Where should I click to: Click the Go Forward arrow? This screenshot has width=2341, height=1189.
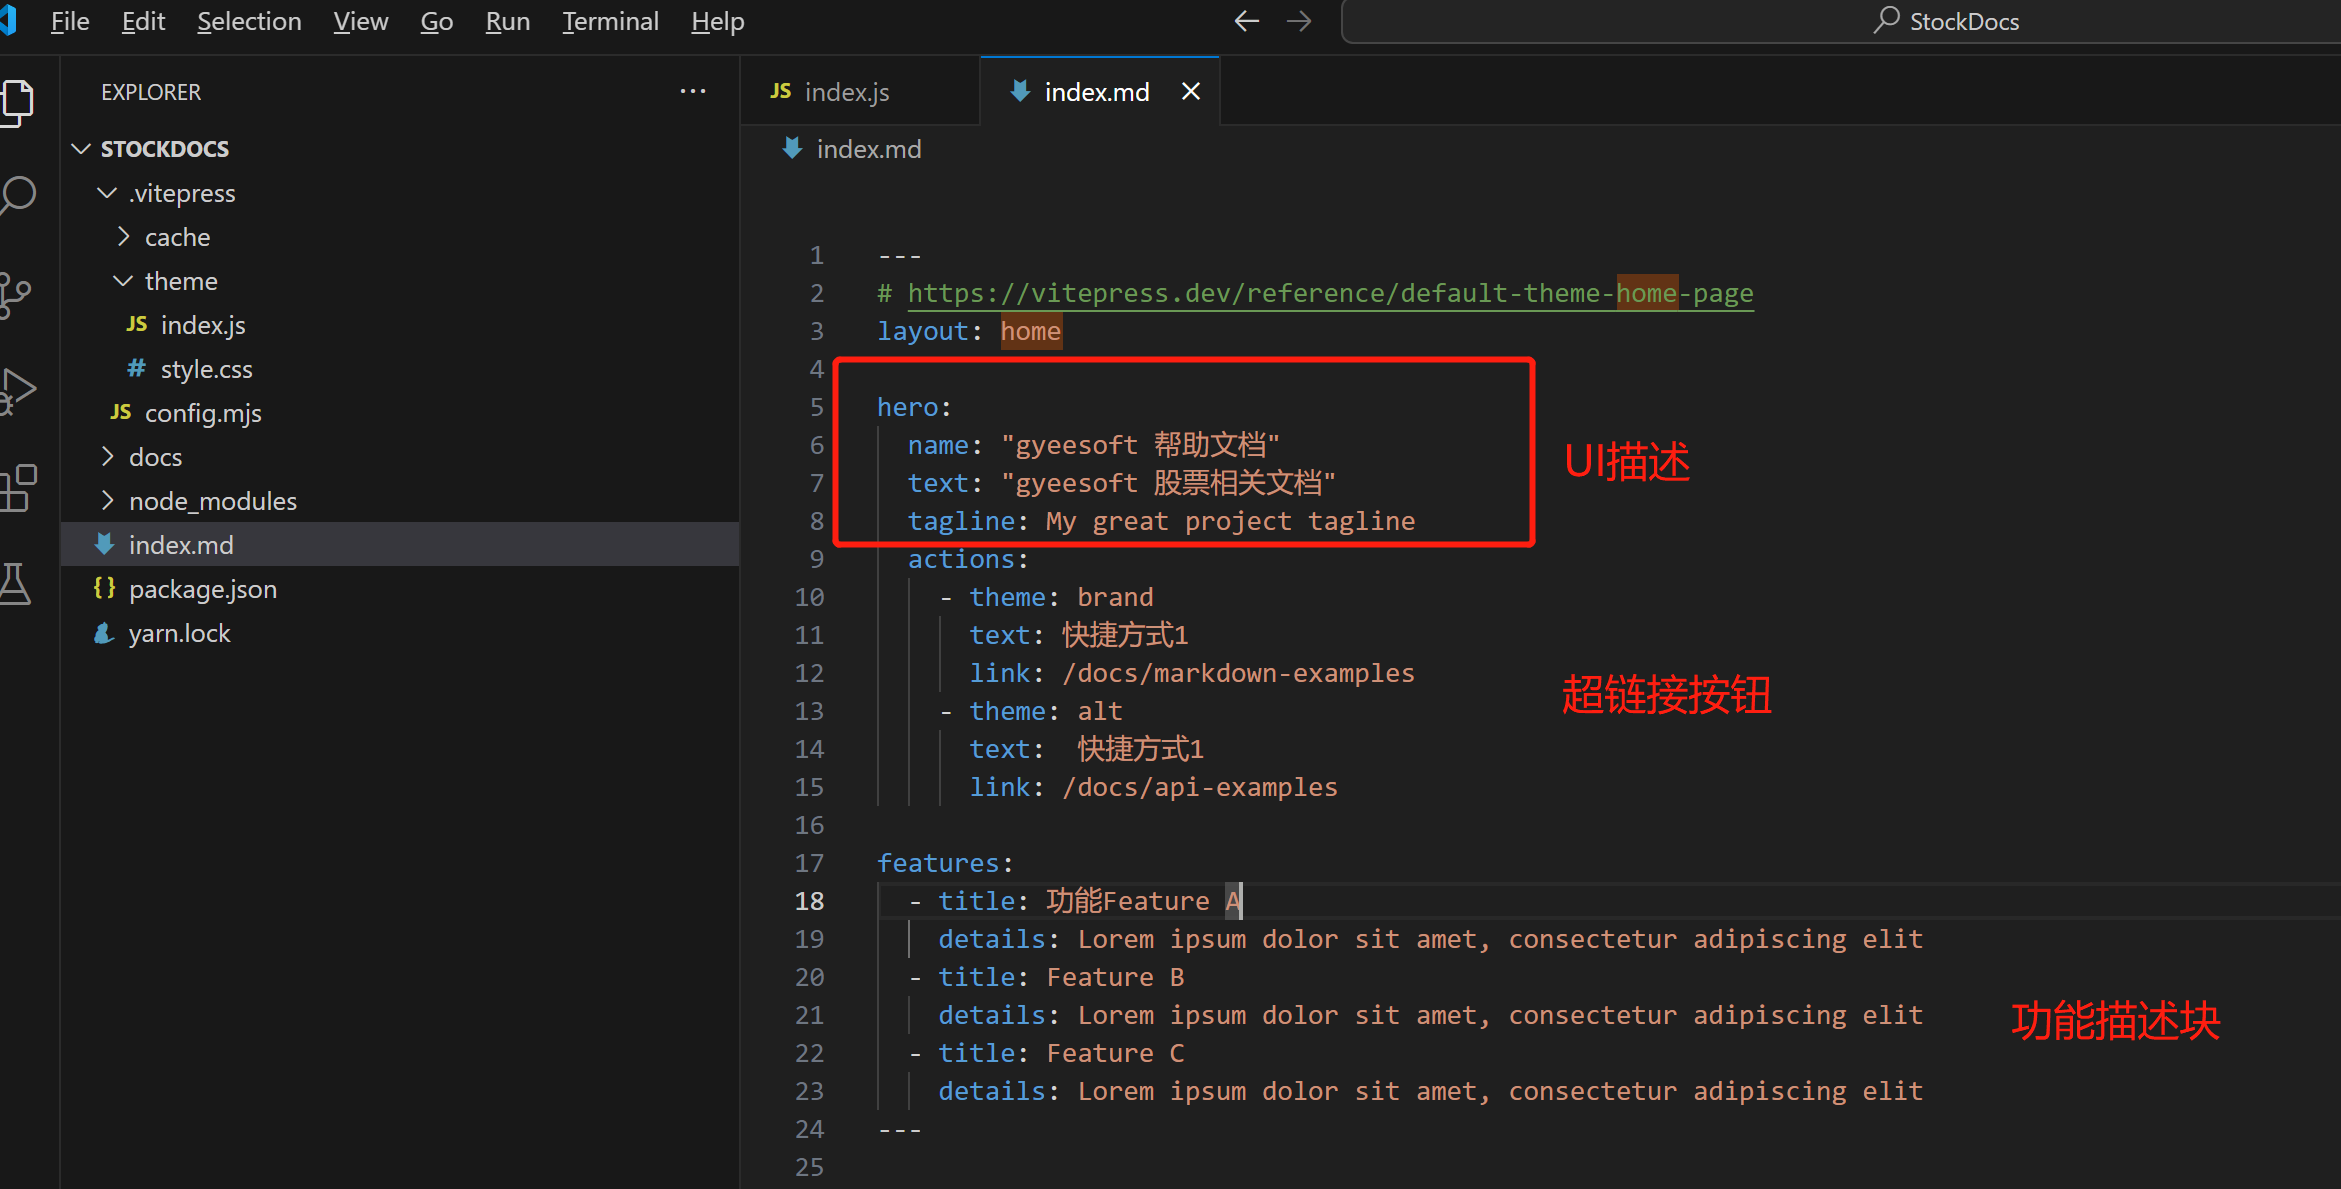tap(1299, 21)
